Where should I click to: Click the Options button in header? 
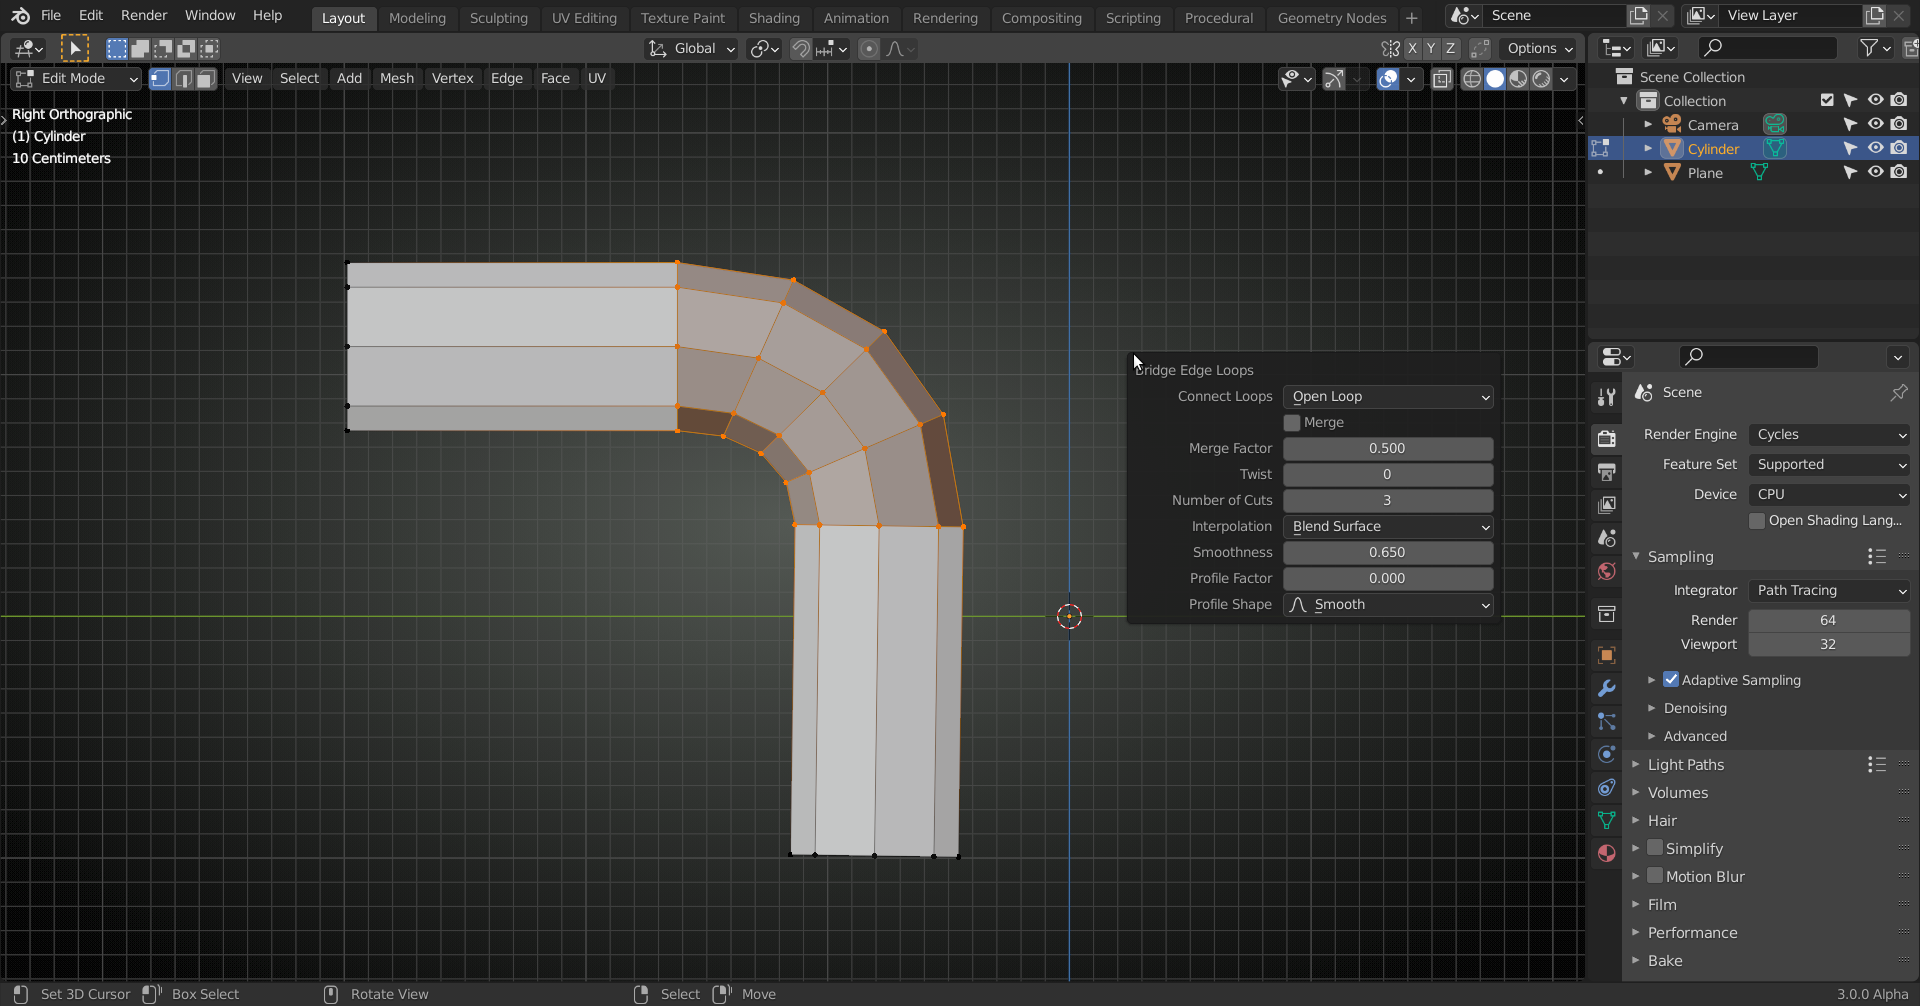(1539, 49)
